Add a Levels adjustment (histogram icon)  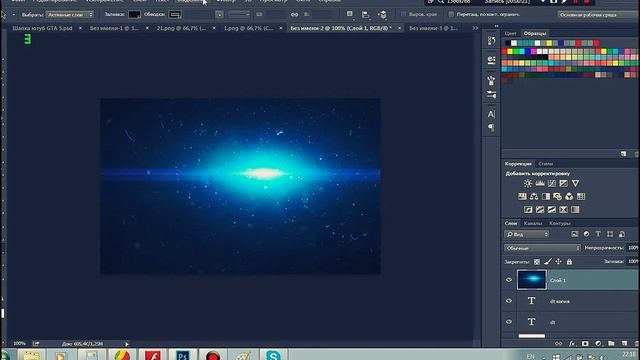click(540, 183)
